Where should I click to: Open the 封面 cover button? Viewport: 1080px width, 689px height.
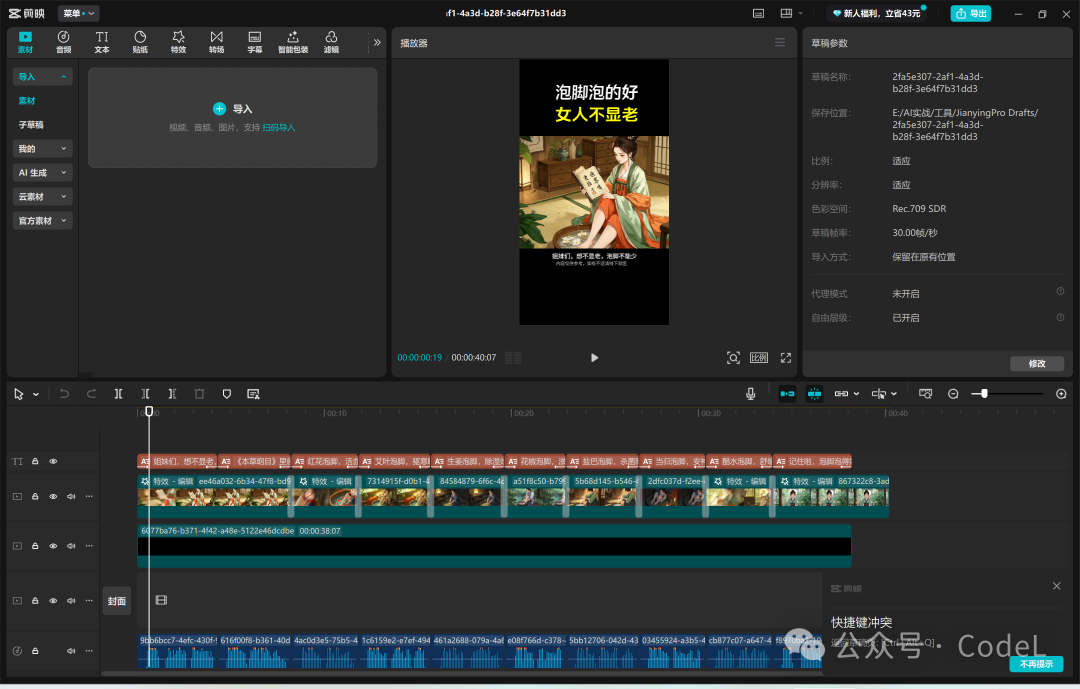(x=116, y=601)
